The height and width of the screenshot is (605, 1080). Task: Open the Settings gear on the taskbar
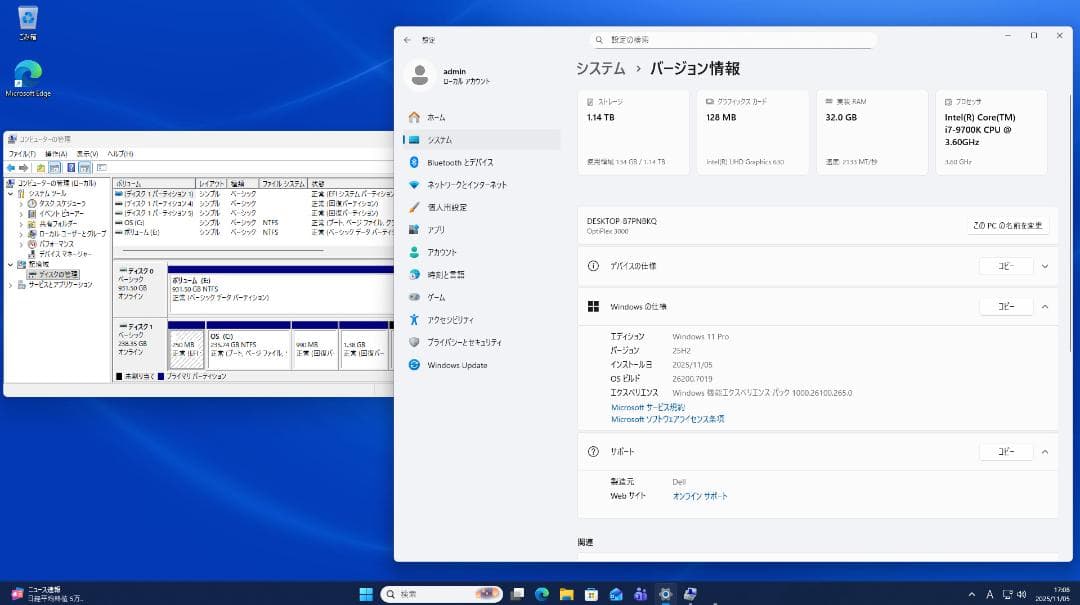666,593
